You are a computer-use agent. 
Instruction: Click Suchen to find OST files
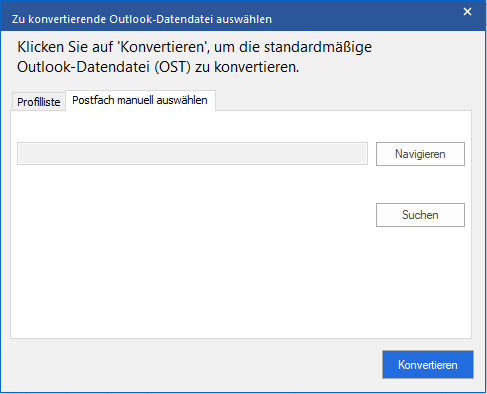click(x=420, y=215)
